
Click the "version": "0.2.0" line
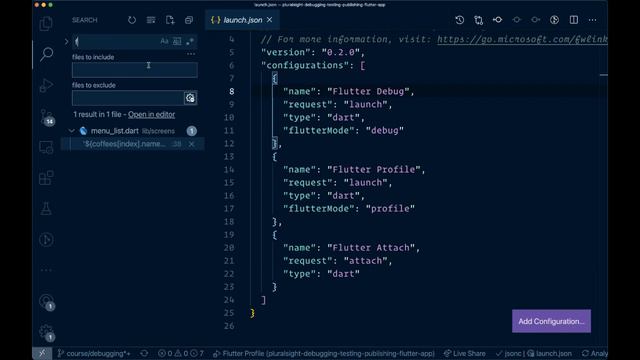pos(313,53)
